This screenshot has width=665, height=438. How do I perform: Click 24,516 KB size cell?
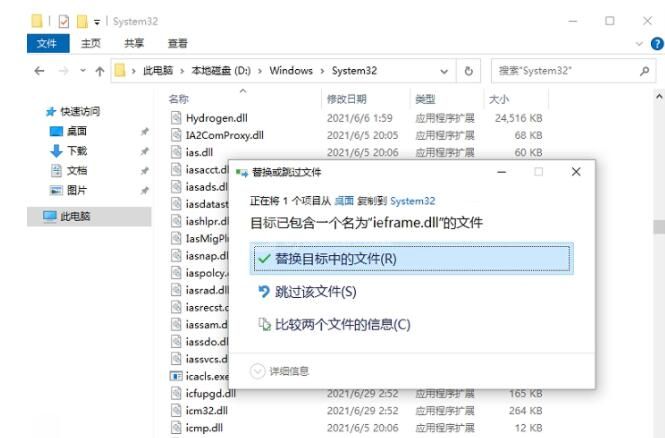(519, 118)
